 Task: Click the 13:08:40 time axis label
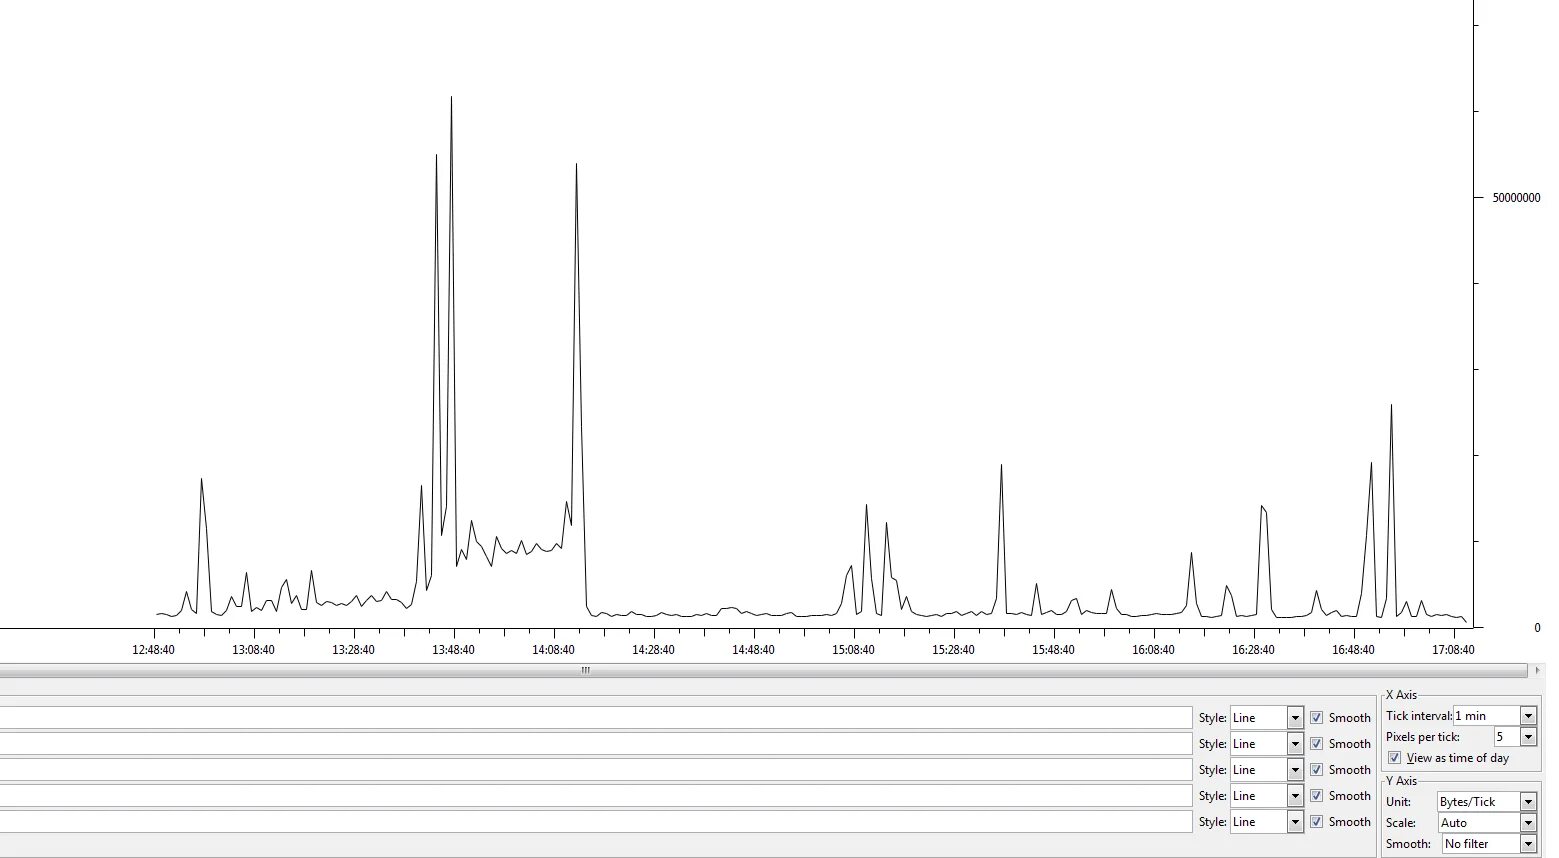click(253, 650)
